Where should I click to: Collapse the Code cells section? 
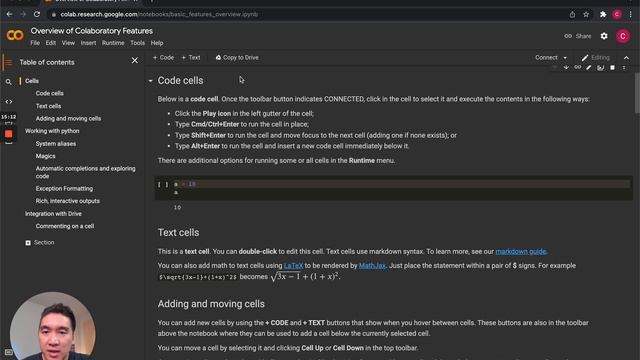click(150, 81)
